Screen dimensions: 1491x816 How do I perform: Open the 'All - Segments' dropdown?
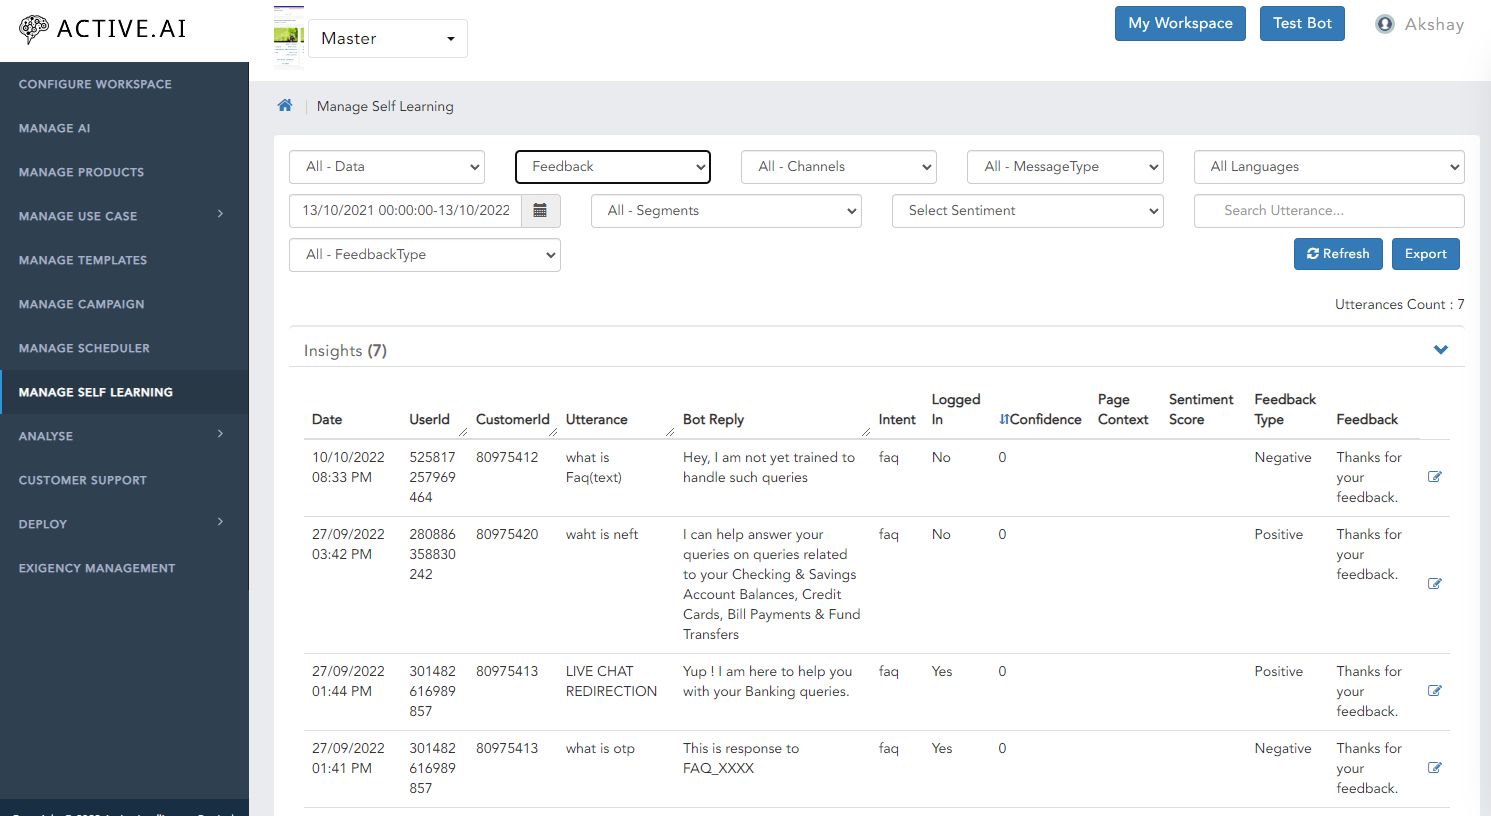(726, 211)
